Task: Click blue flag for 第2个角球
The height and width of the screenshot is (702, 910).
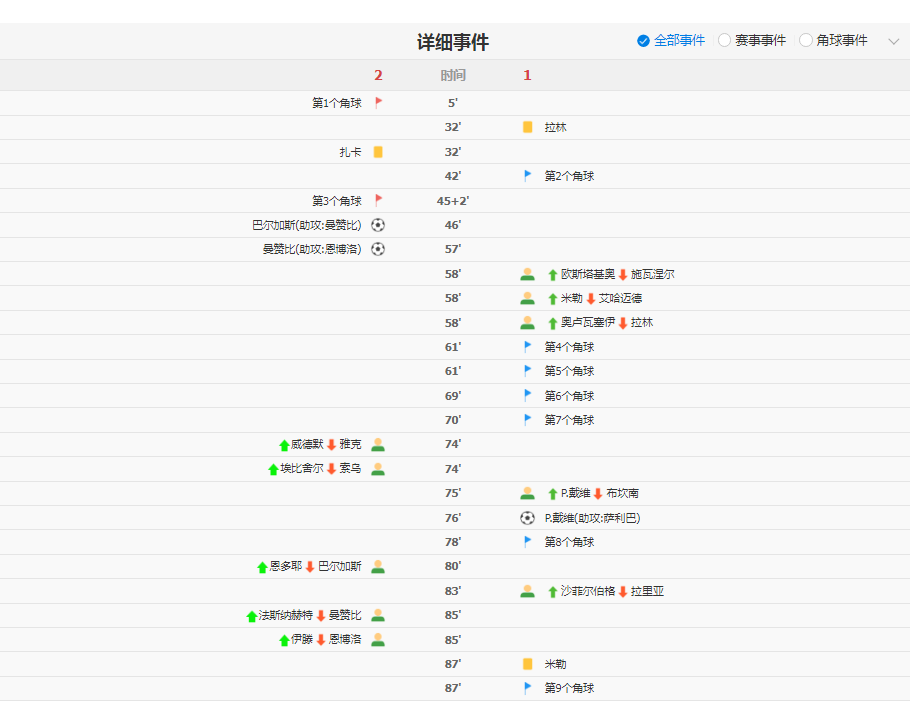Action: pos(527,176)
